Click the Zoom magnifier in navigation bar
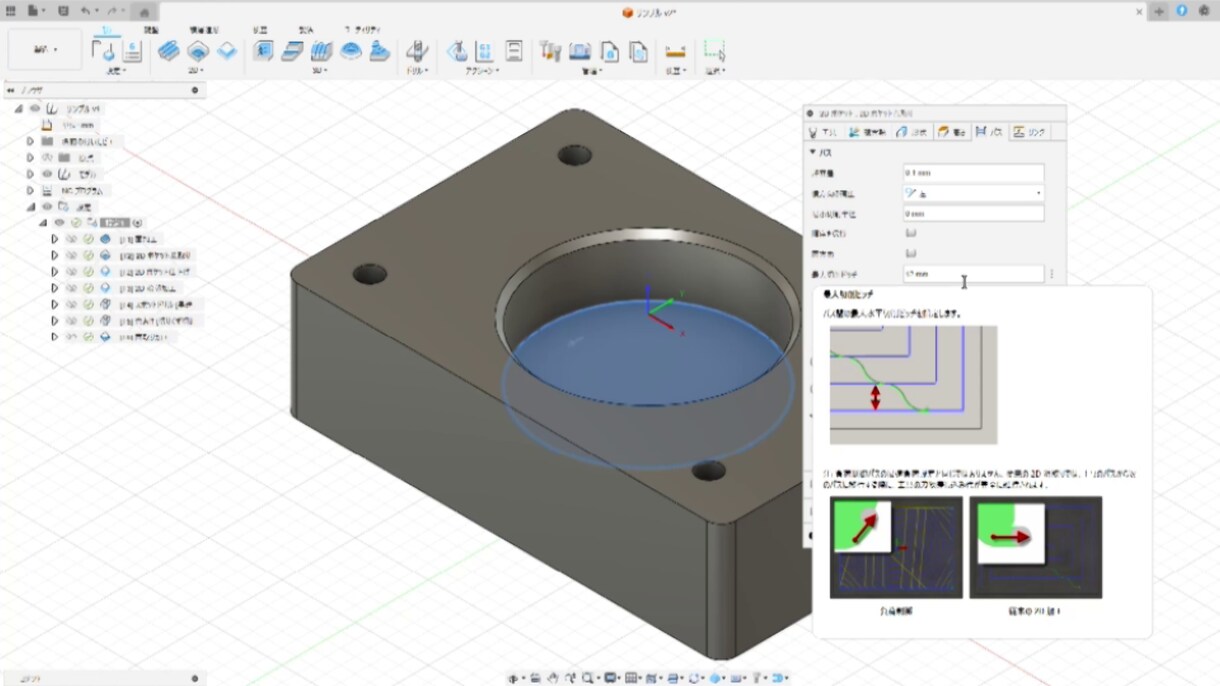1220x686 pixels. click(589, 678)
